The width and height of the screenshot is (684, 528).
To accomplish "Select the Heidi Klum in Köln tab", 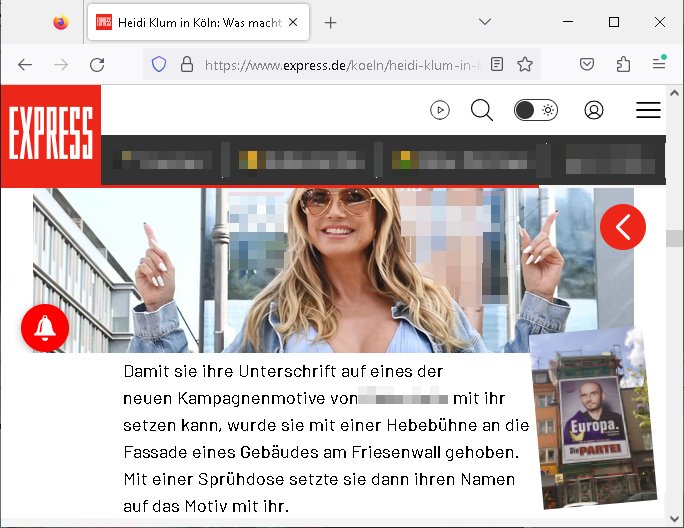I will (200, 22).
